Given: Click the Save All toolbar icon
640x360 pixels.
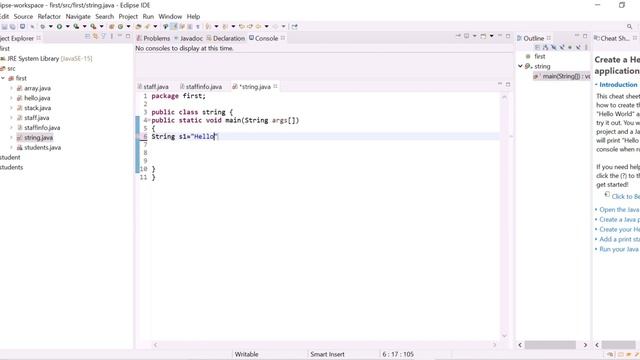Looking at the screenshot, I should coord(13,27).
